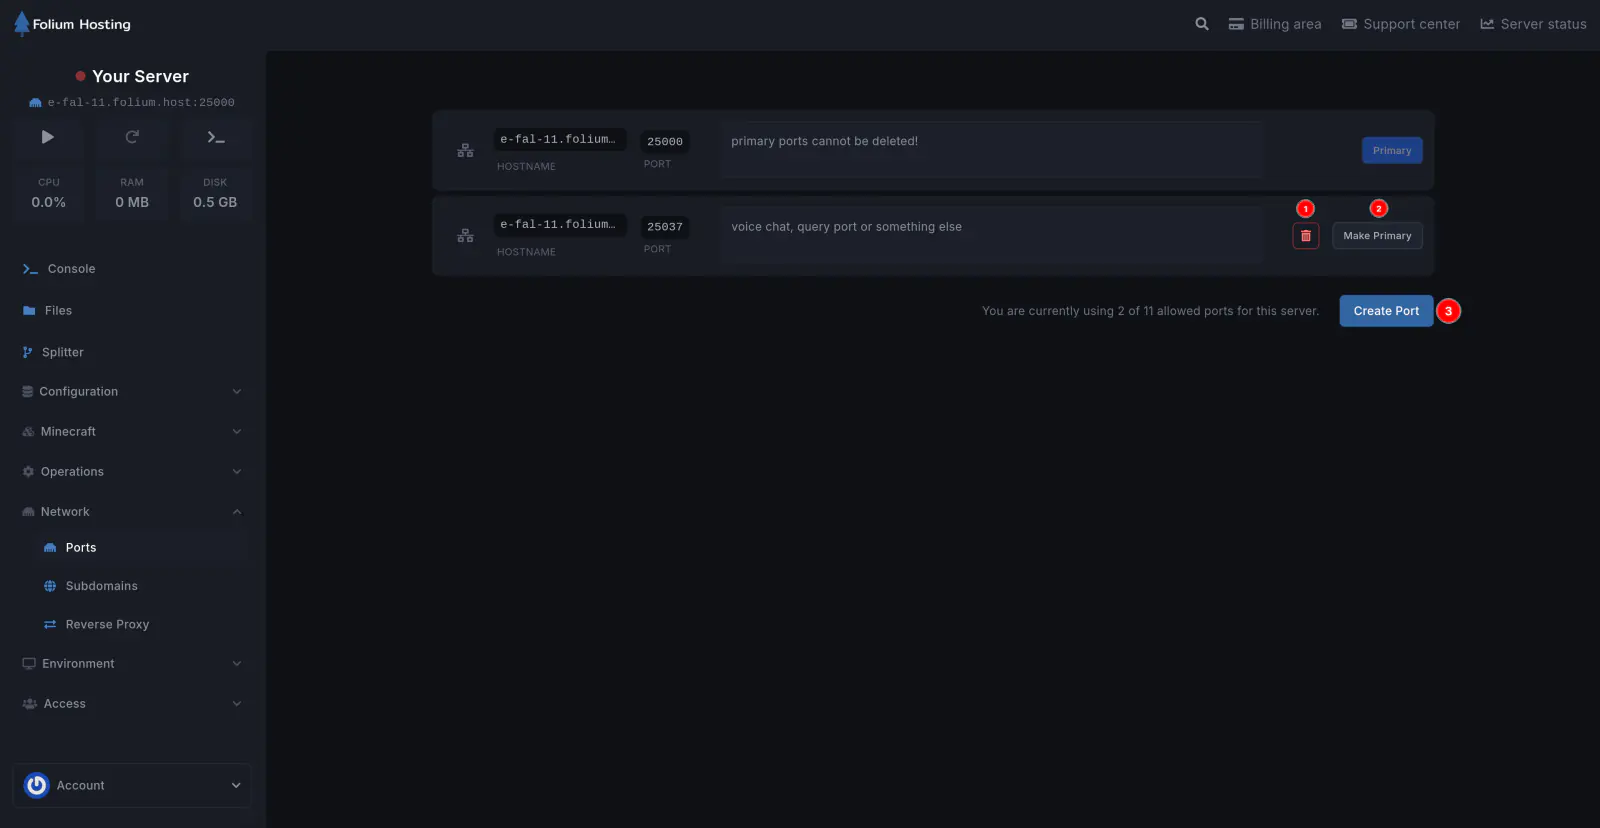Open the Billing area link
Screen dimensions: 1600x828
(1275, 24)
